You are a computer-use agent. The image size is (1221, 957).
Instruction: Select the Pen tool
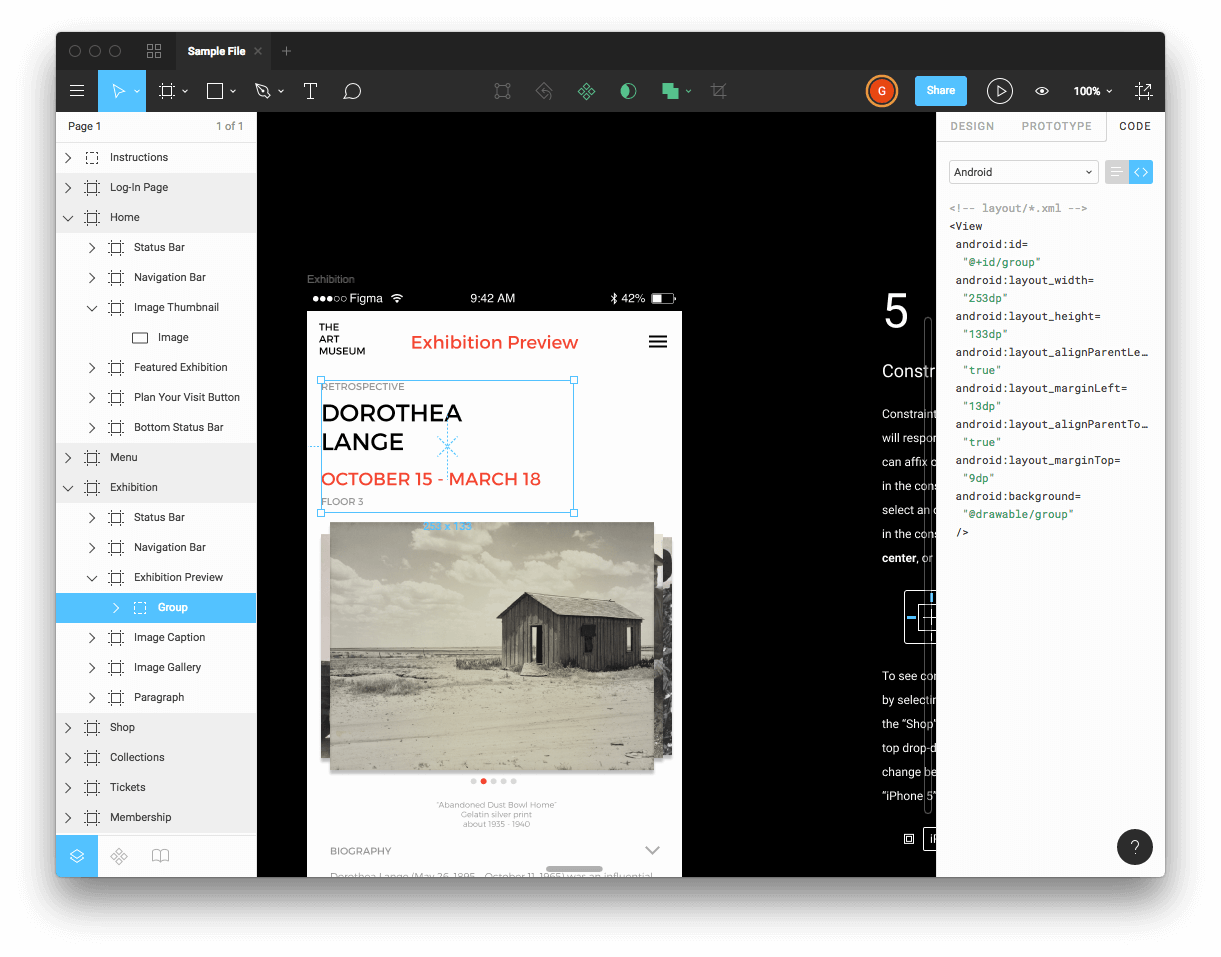pos(263,91)
